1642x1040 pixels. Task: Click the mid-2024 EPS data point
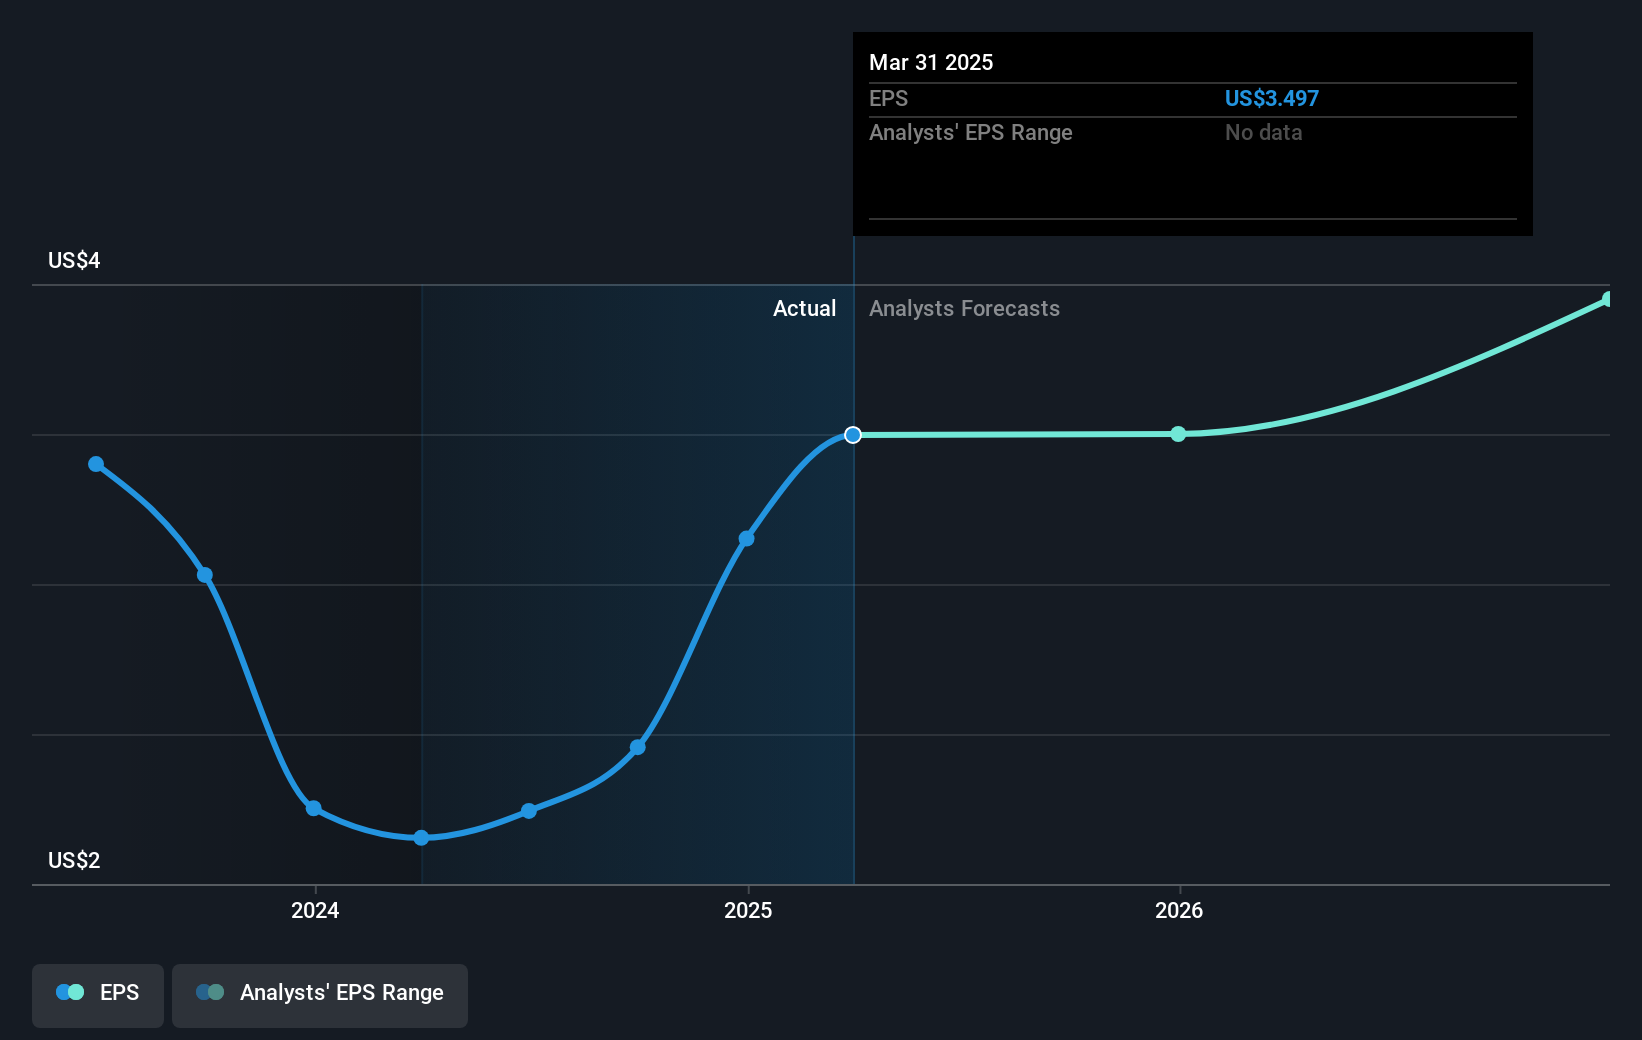tap(529, 811)
